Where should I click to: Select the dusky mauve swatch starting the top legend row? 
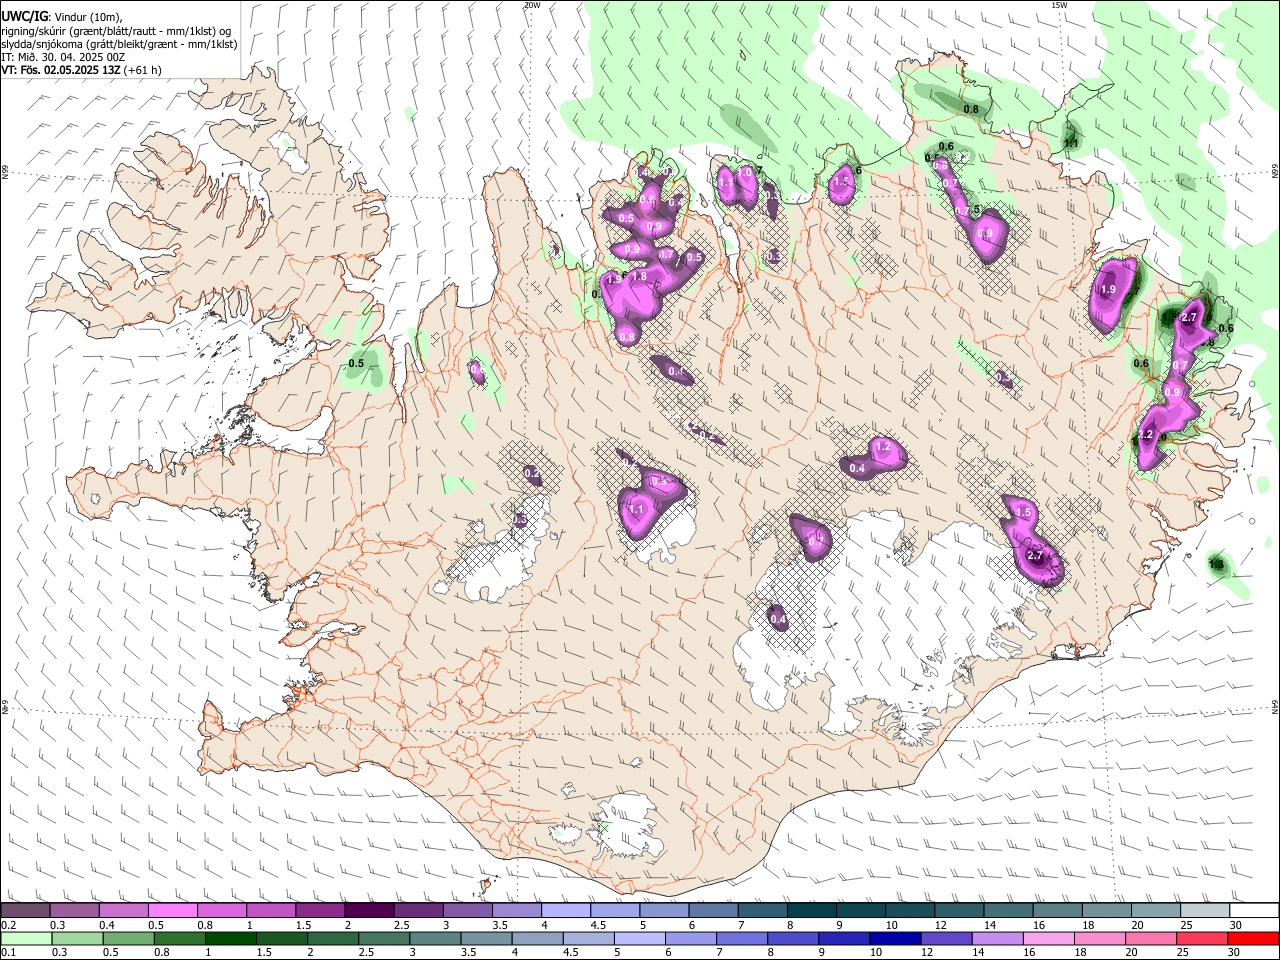pyautogui.click(x=25, y=911)
